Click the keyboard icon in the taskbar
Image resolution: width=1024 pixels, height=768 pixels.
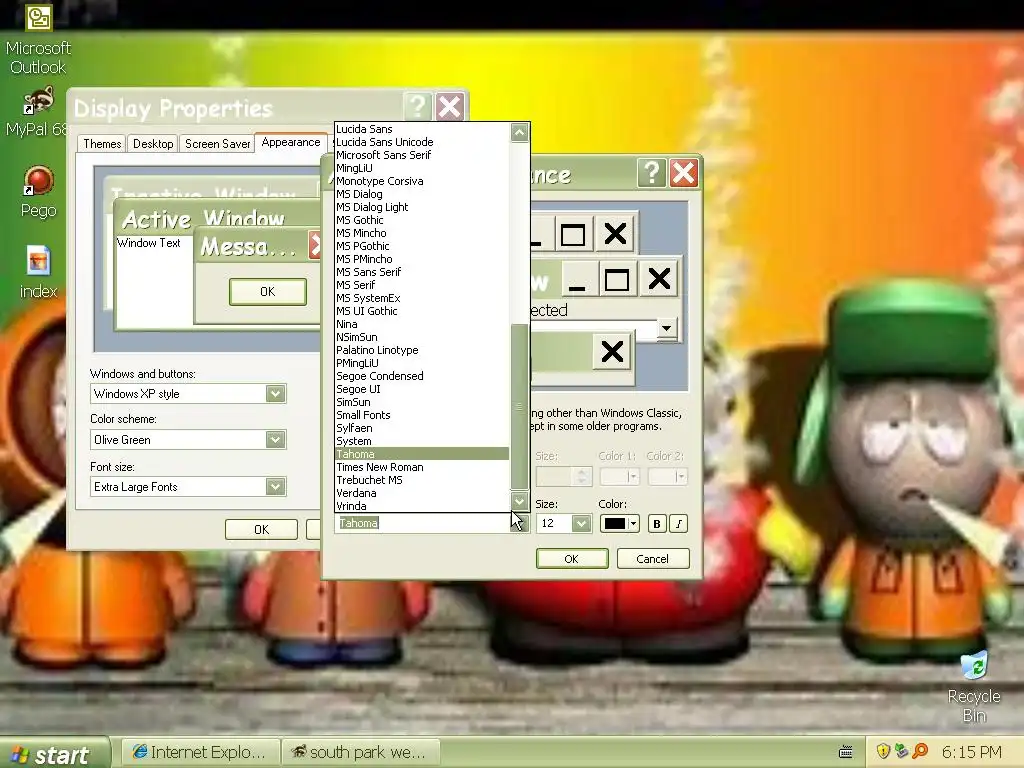click(x=846, y=752)
